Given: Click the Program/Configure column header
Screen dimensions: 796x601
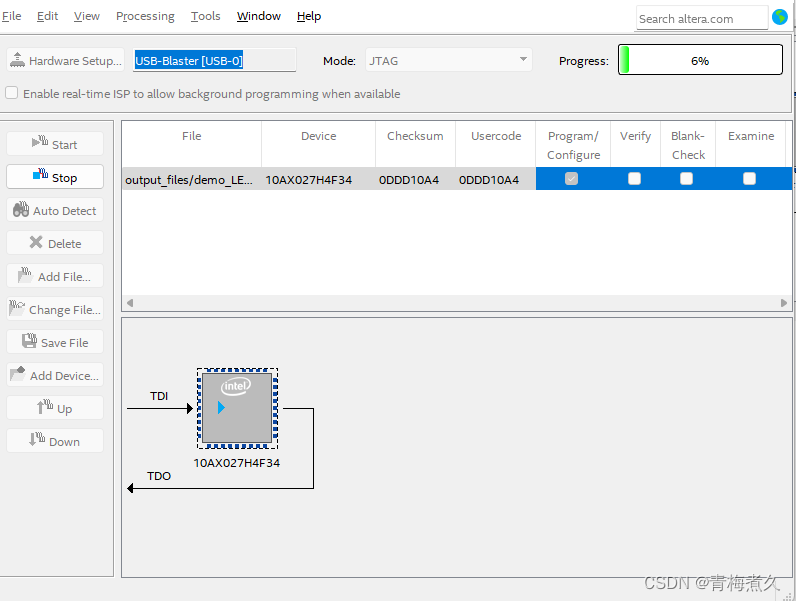Looking at the screenshot, I should point(573,145).
